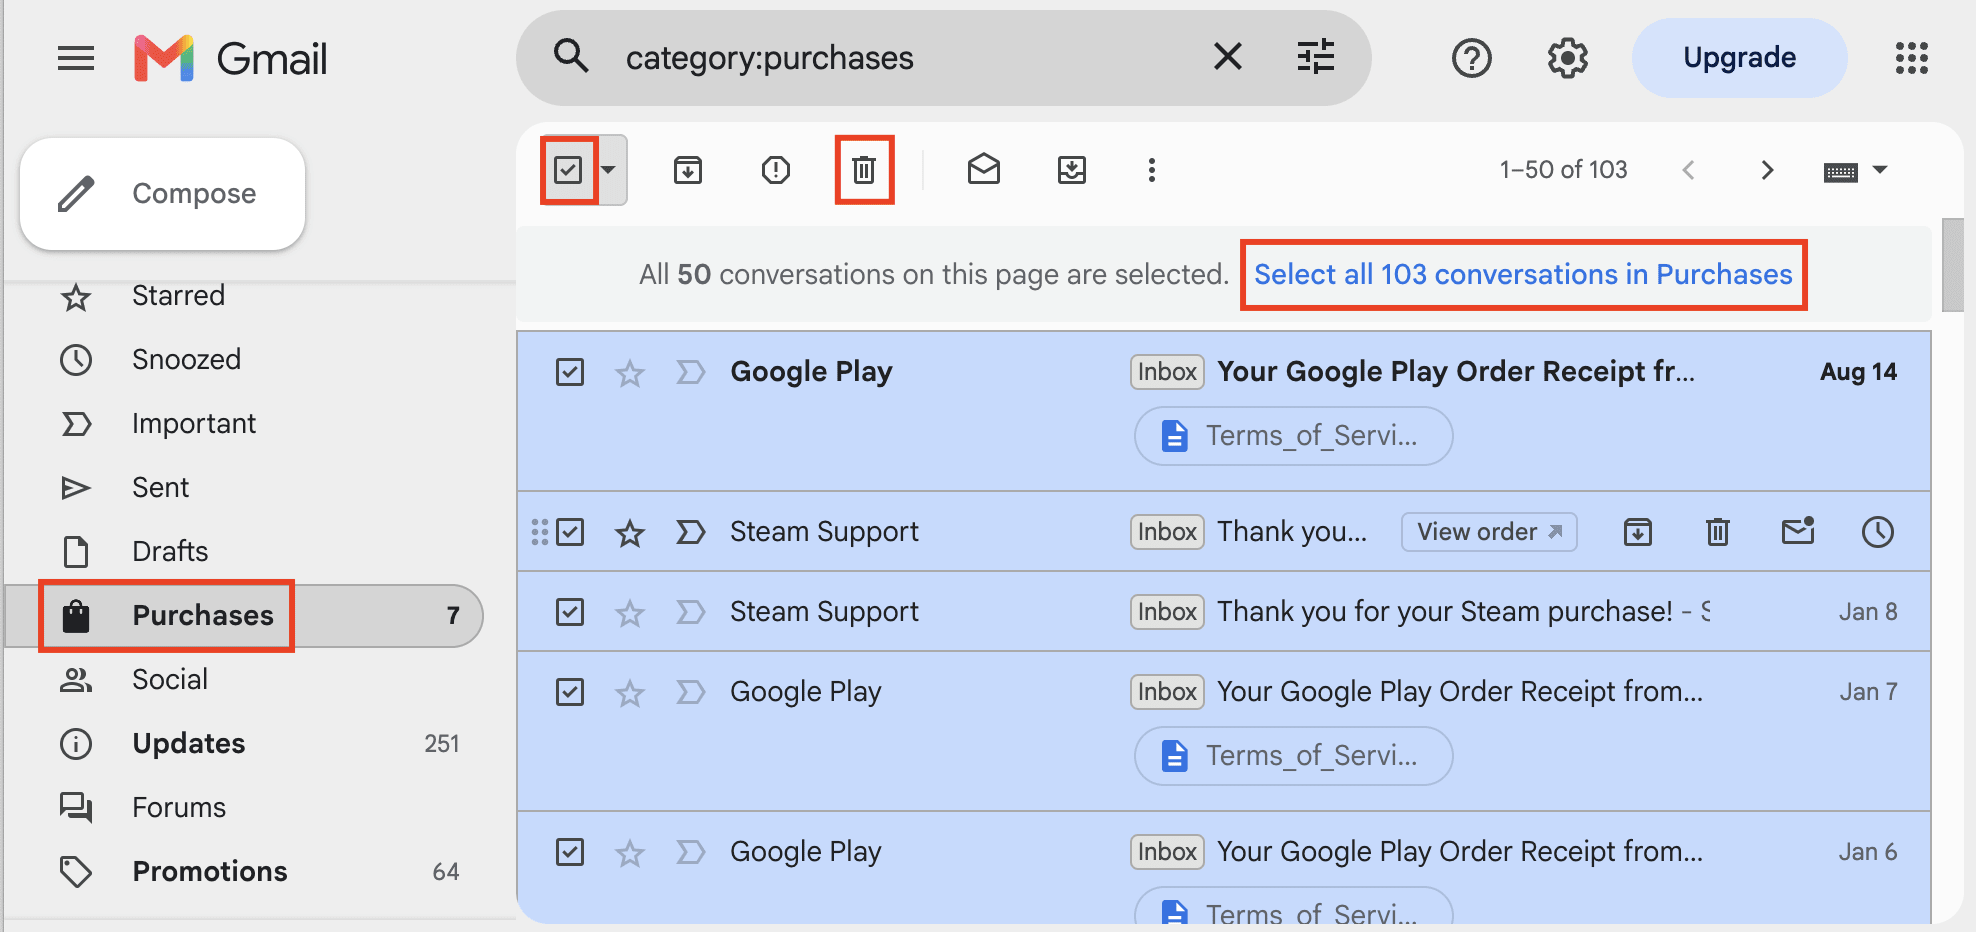Screen dimensions: 1976x932
Task: Open email 'Thank you for your Steam purchase!'
Action: [x=1444, y=612]
